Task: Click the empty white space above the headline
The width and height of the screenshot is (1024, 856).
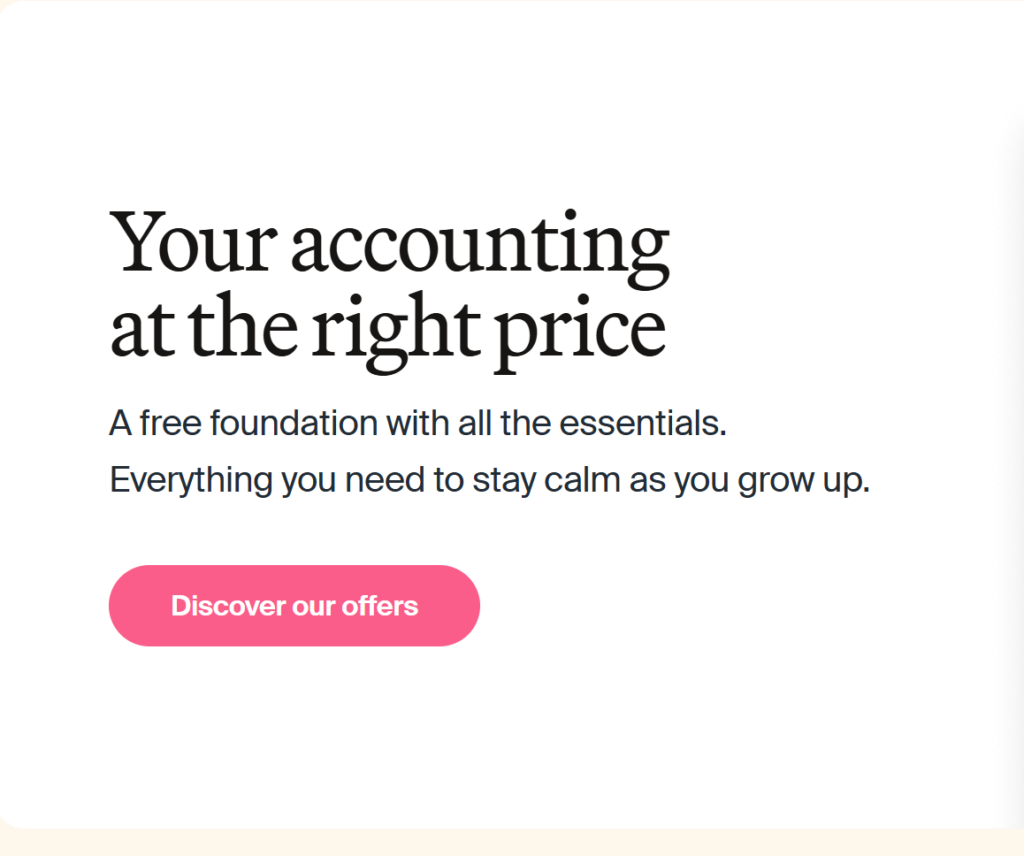Action: [x=457, y=104]
